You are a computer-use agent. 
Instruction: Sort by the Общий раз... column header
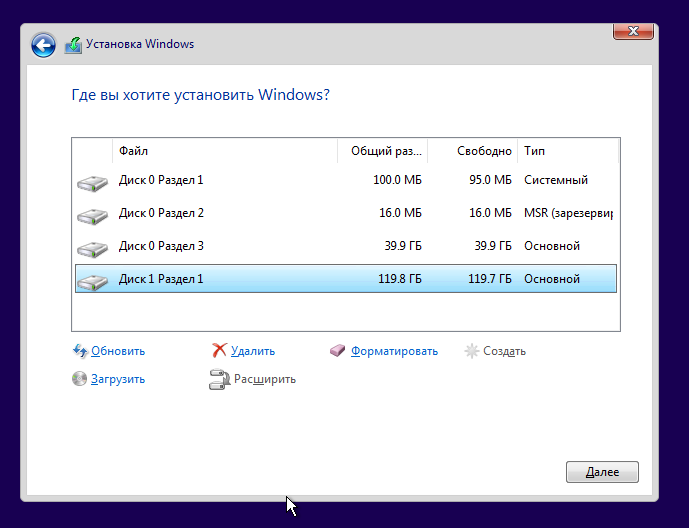pos(383,151)
